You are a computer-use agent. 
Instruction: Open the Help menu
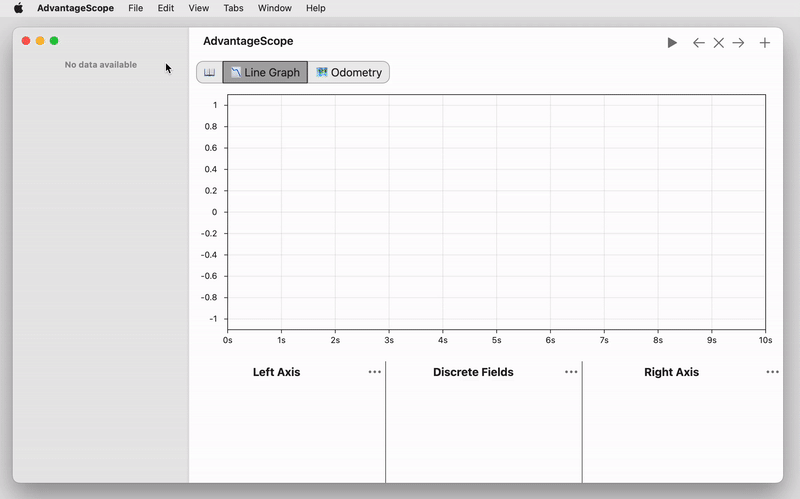coord(316,8)
